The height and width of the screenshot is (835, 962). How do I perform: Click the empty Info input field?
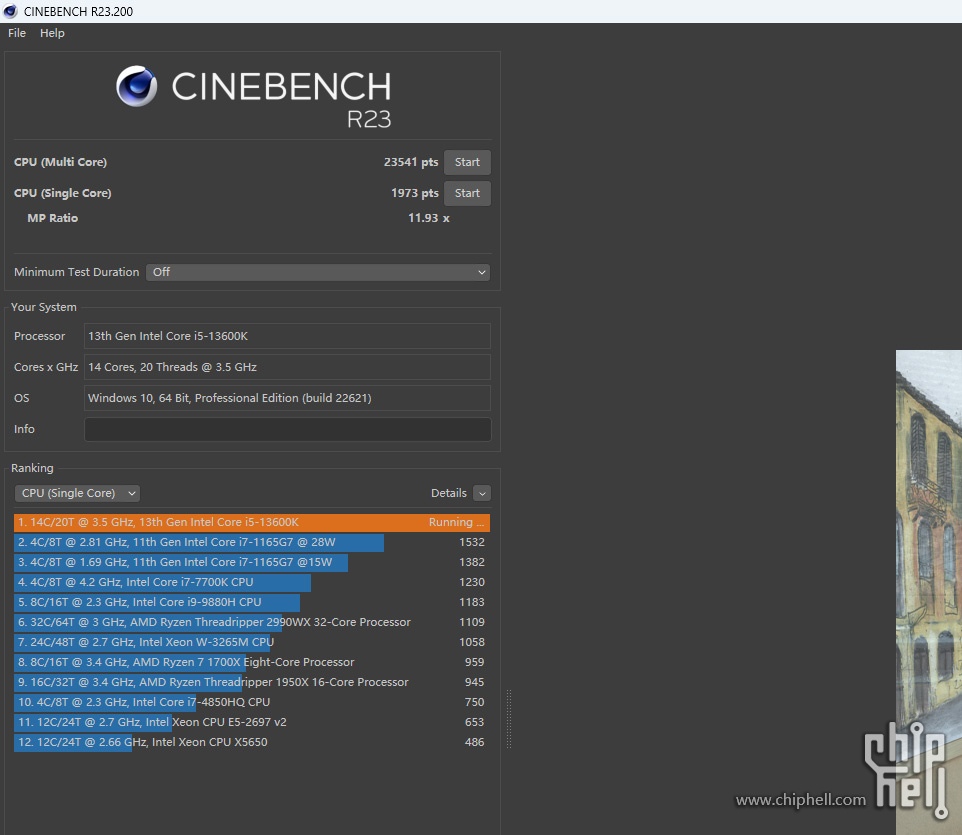287,429
